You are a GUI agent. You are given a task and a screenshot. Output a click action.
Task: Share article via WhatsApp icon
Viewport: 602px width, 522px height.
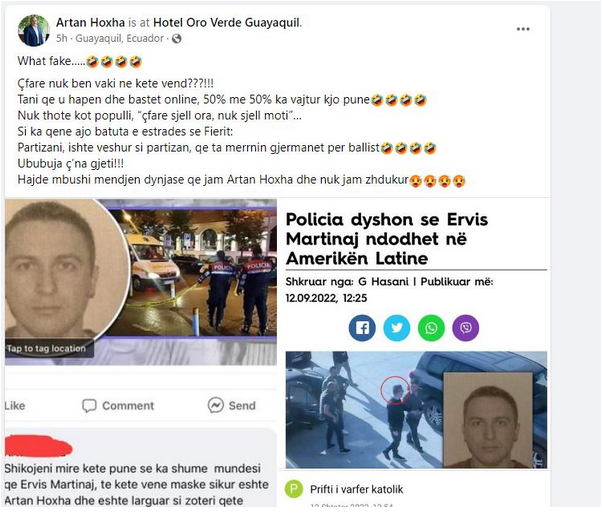pyautogui.click(x=431, y=328)
